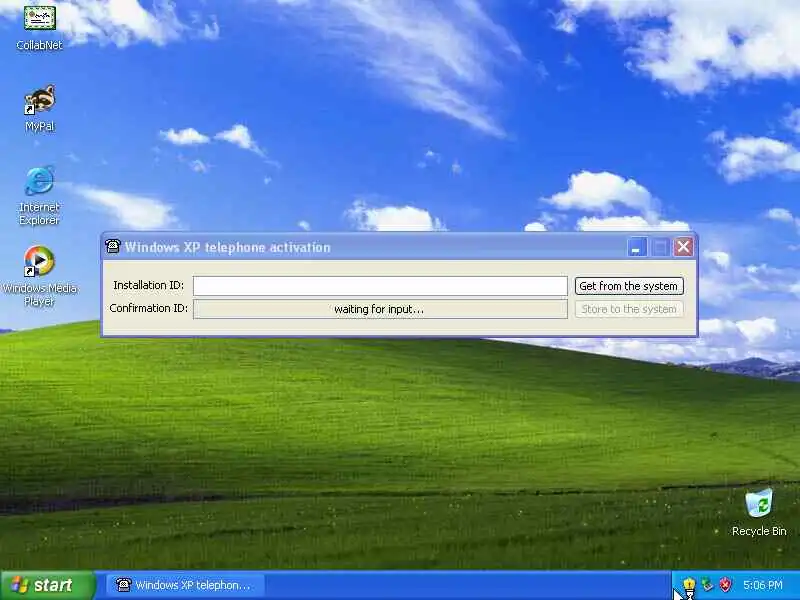Open the Start menu
800x600 pixels.
(47, 585)
